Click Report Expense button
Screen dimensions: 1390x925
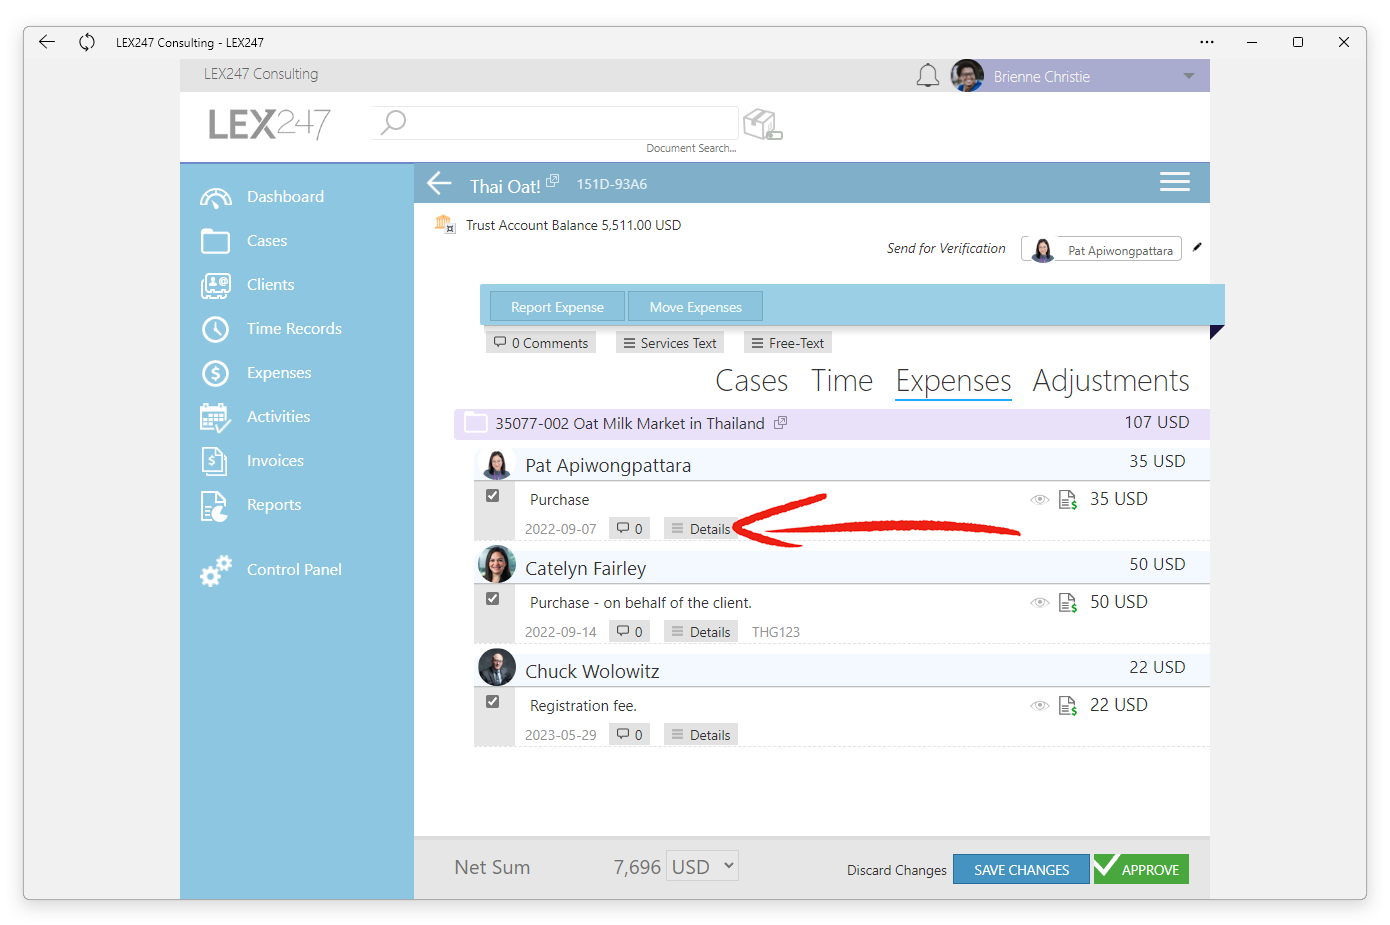coord(557,307)
